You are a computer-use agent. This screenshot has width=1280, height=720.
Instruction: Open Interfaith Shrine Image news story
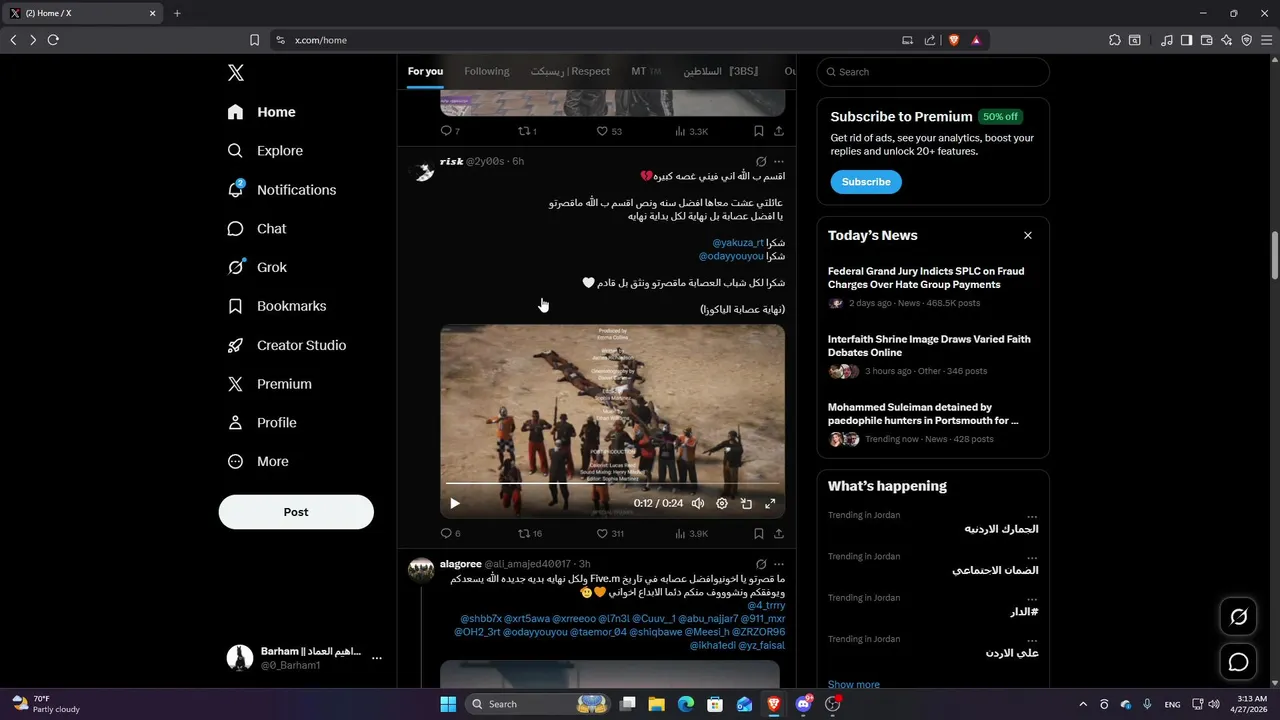point(933,354)
